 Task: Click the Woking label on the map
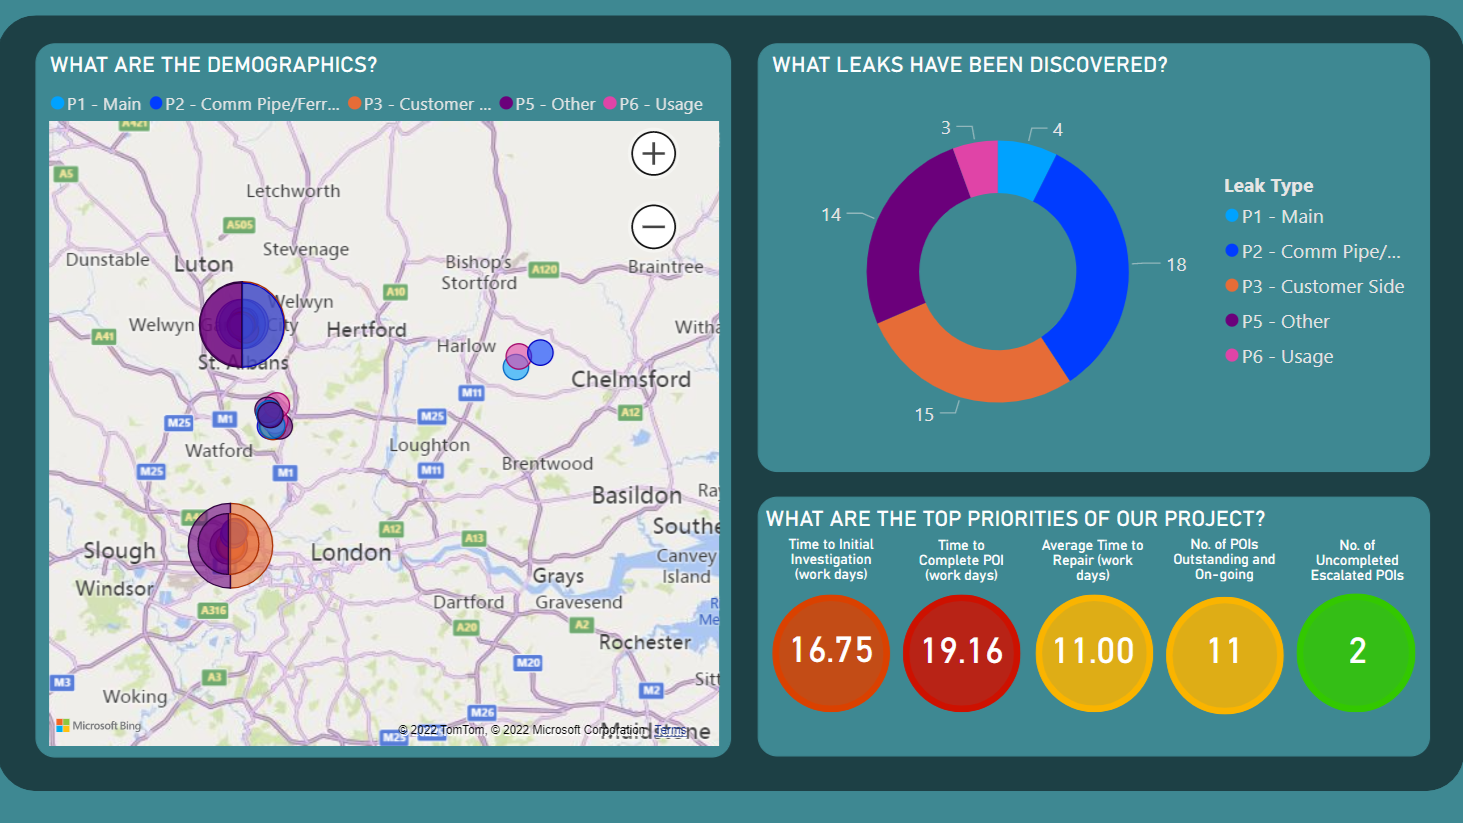pos(135,697)
